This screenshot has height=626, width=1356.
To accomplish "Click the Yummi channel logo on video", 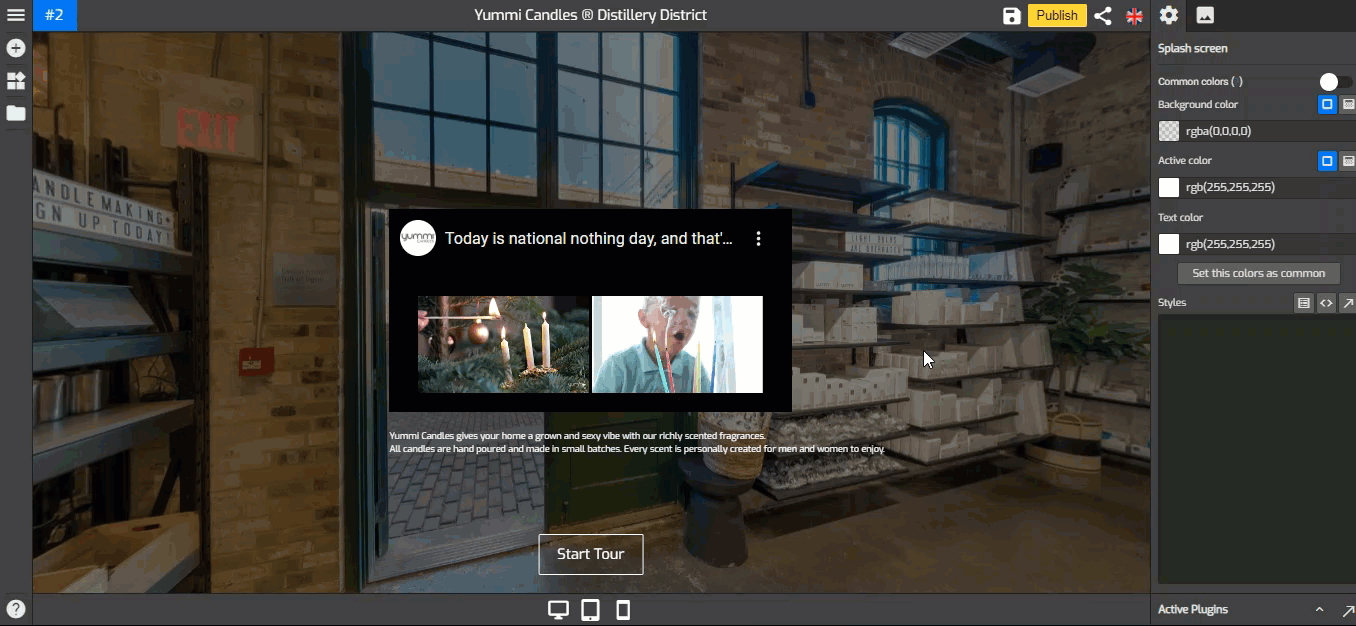I will pyautogui.click(x=418, y=238).
